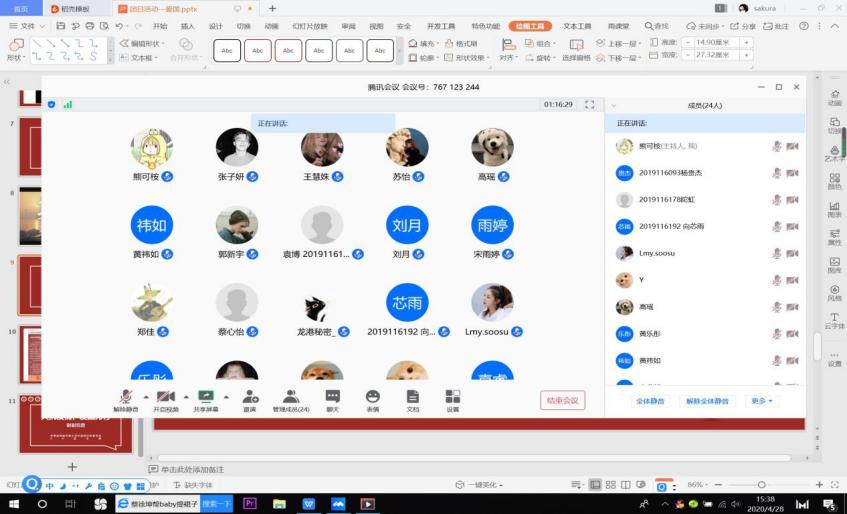Open the 对齐 align dropdown
Screen dimensions: 847x514
point(508,49)
